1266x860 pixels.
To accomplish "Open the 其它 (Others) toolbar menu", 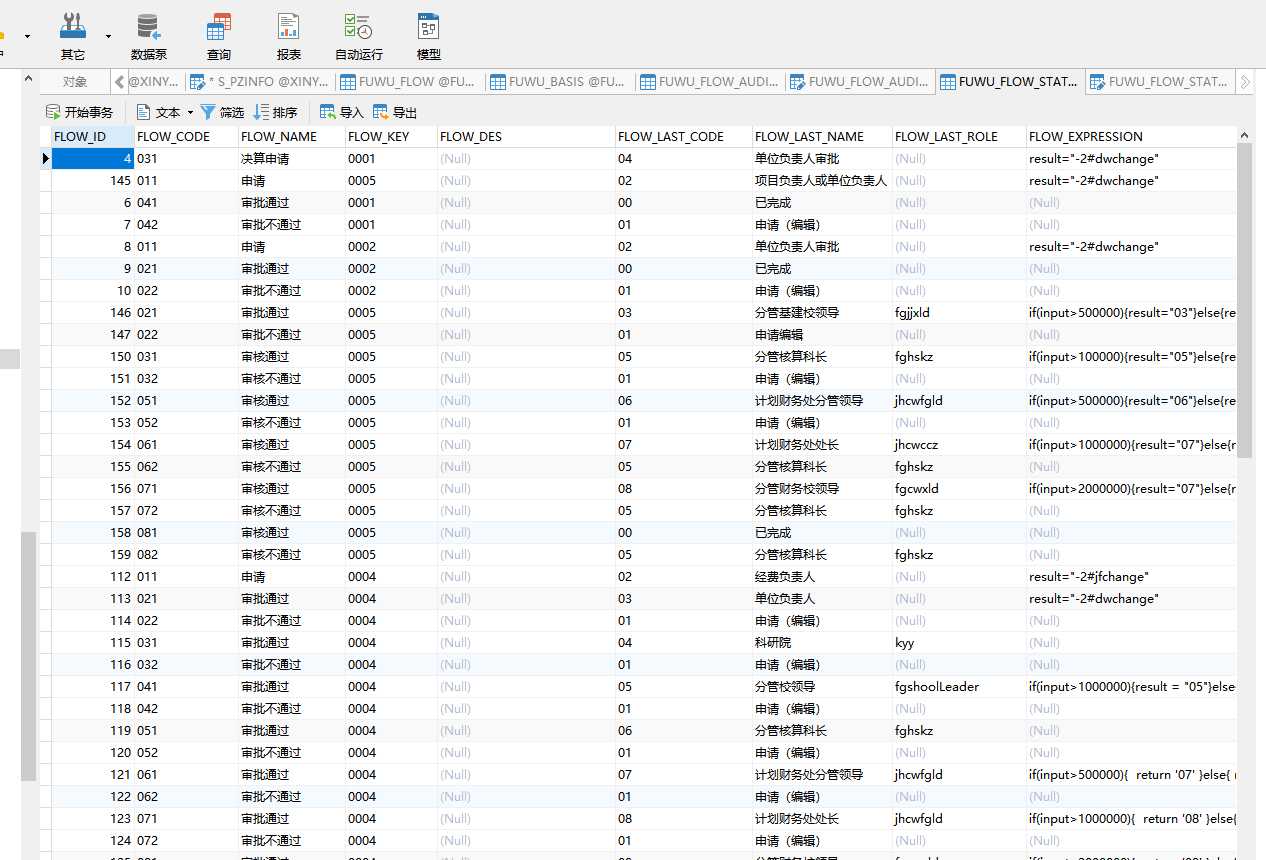I will pyautogui.click(x=72, y=36).
